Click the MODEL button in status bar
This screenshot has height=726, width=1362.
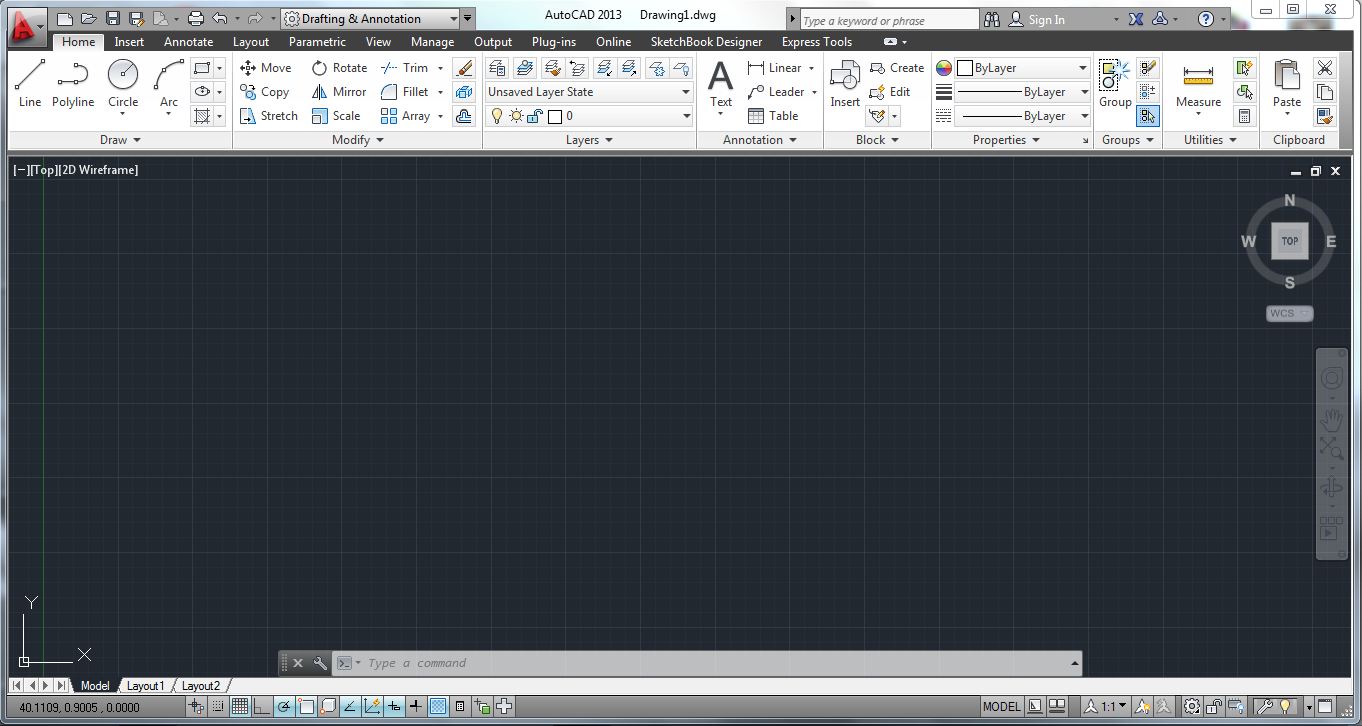coord(1001,706)
